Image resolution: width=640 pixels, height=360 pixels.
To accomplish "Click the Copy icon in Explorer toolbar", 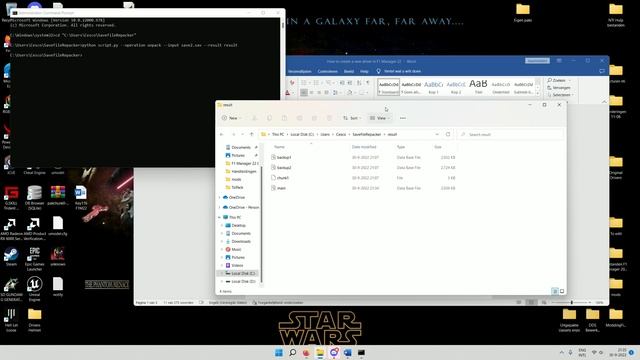I will 269,118.
